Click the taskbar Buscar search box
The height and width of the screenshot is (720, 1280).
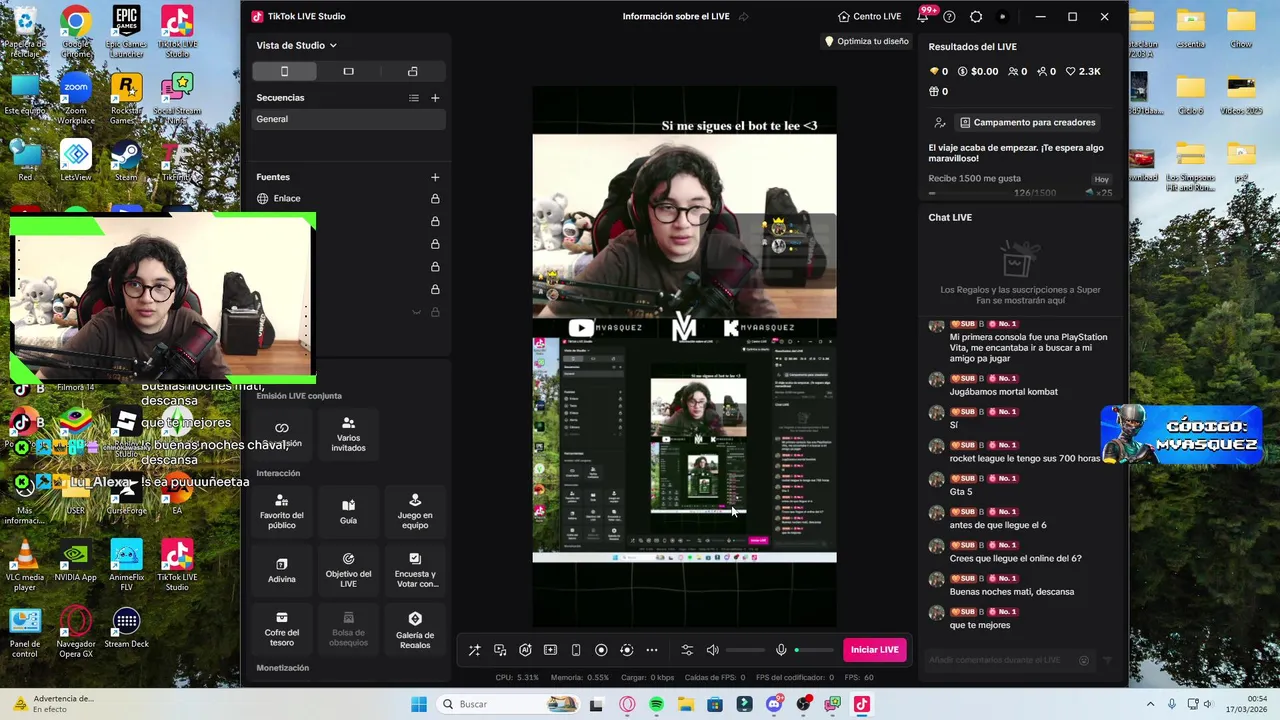tap(508, 704)
